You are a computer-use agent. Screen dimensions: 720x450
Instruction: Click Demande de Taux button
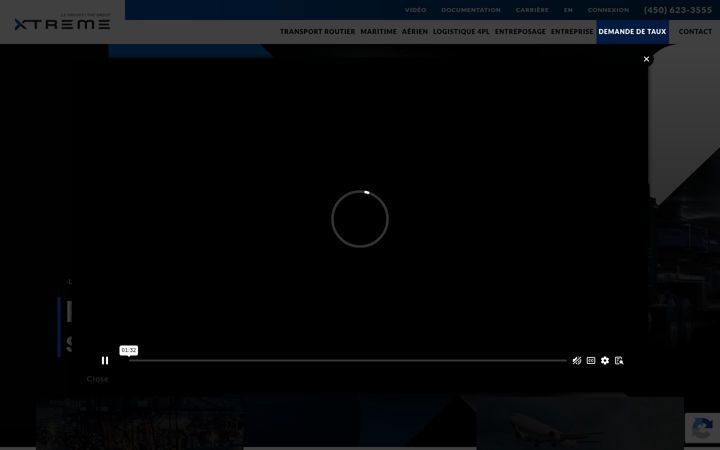click(632, 32)
